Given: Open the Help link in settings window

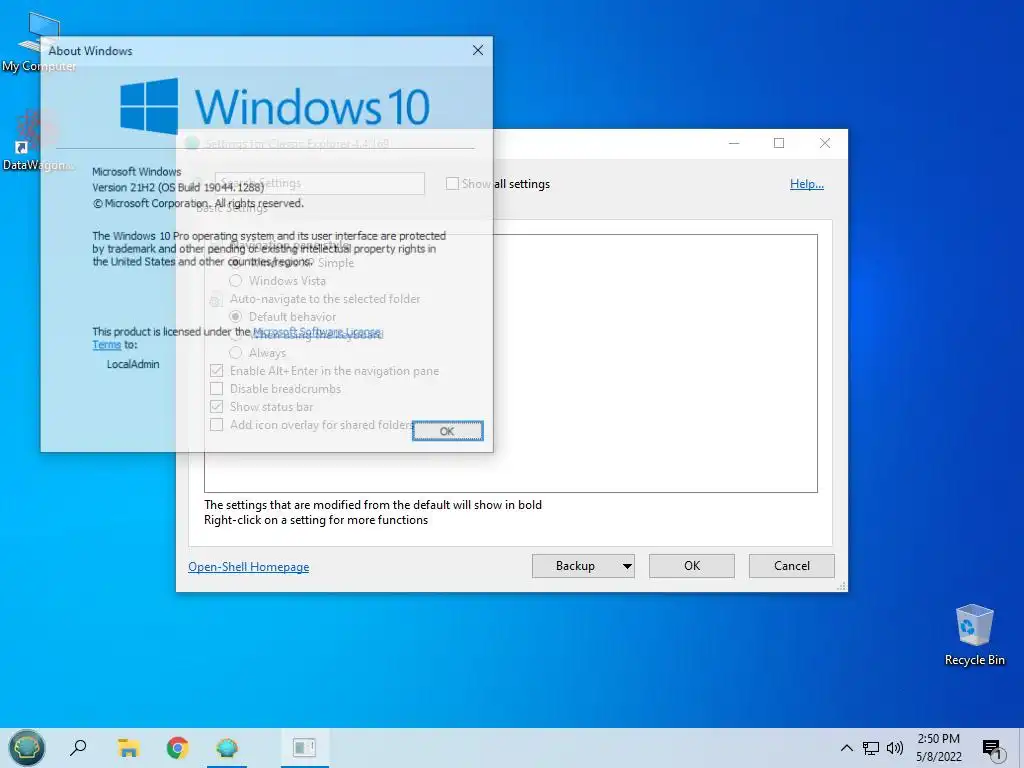Looking at the screenshot, I should 807,184.
